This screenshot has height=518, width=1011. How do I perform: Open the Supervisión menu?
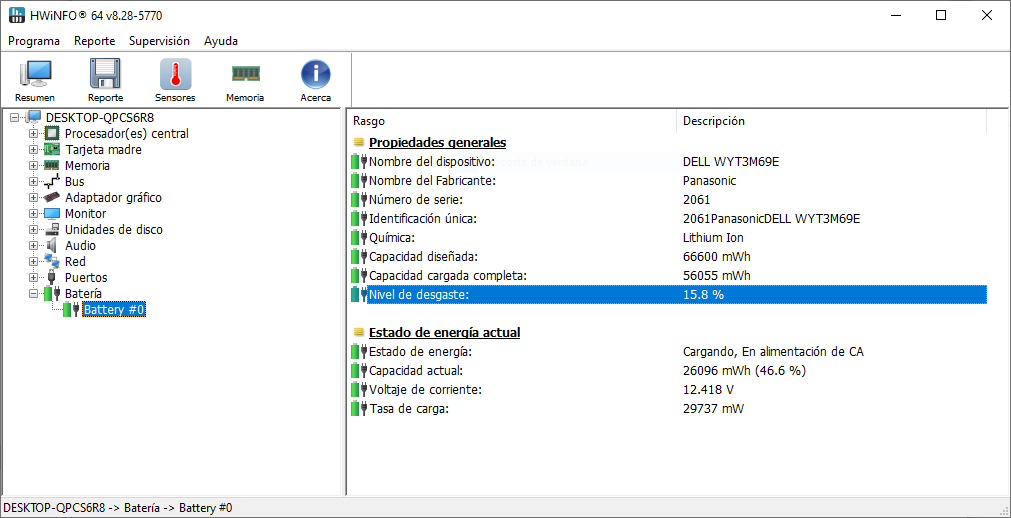(x=159, y=41)
